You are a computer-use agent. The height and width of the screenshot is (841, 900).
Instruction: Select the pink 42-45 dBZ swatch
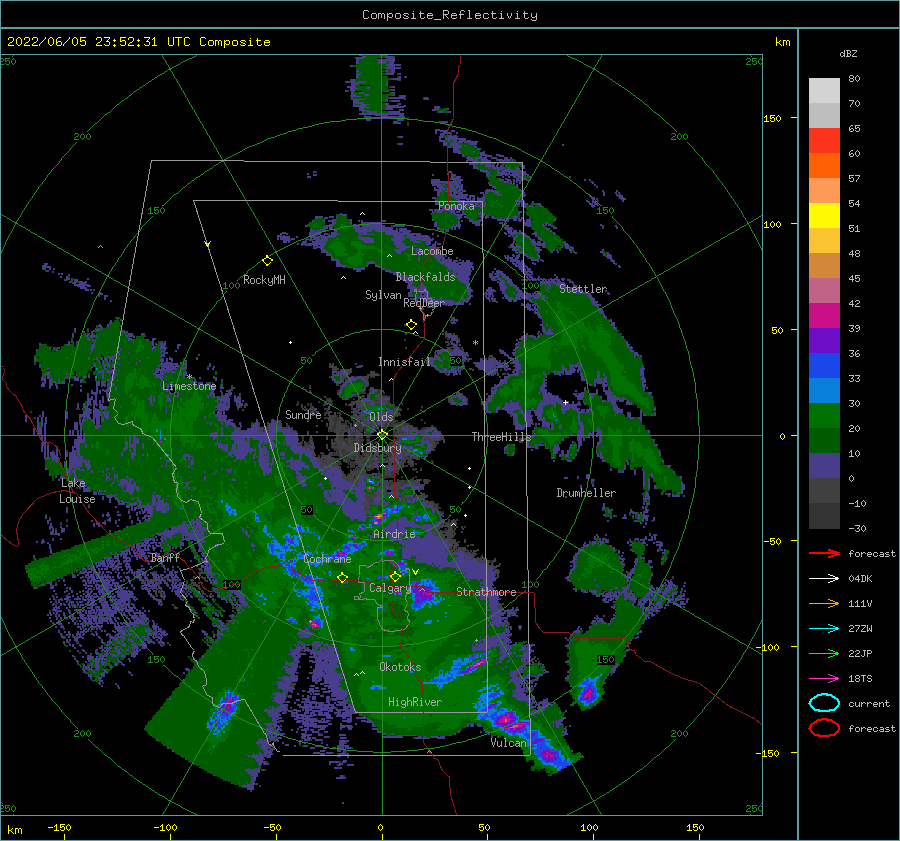(824, 291)
